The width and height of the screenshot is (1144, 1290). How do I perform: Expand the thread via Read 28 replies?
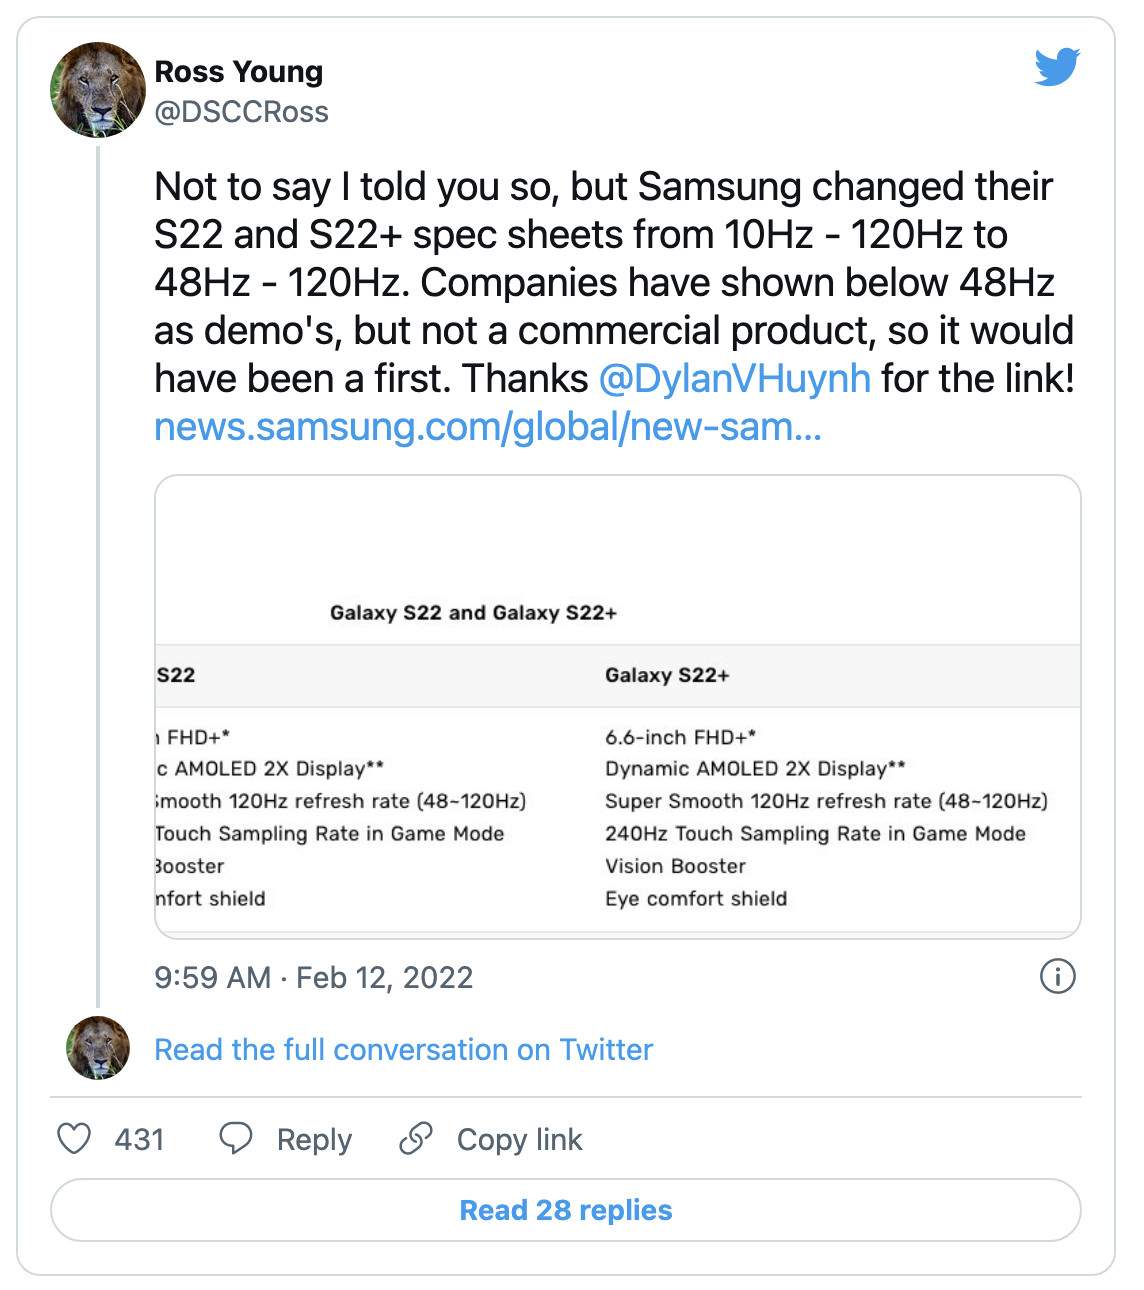coord(566,1209)
